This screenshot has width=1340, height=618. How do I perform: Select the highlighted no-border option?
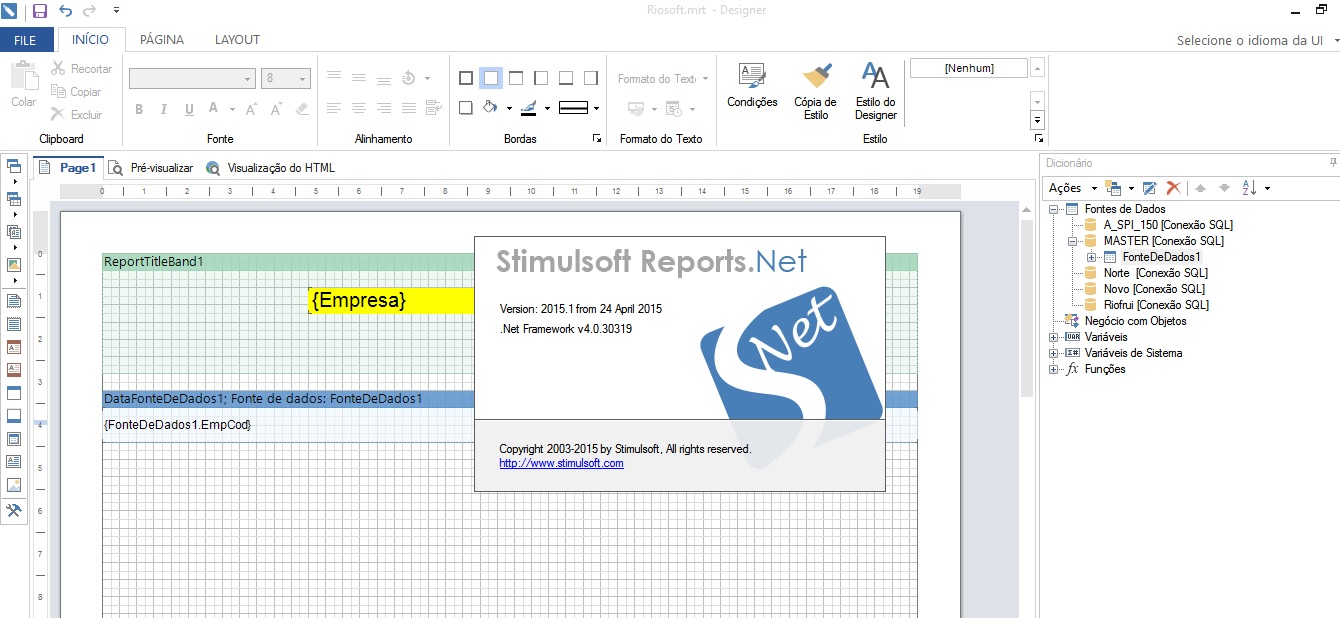tap(490, 78)
